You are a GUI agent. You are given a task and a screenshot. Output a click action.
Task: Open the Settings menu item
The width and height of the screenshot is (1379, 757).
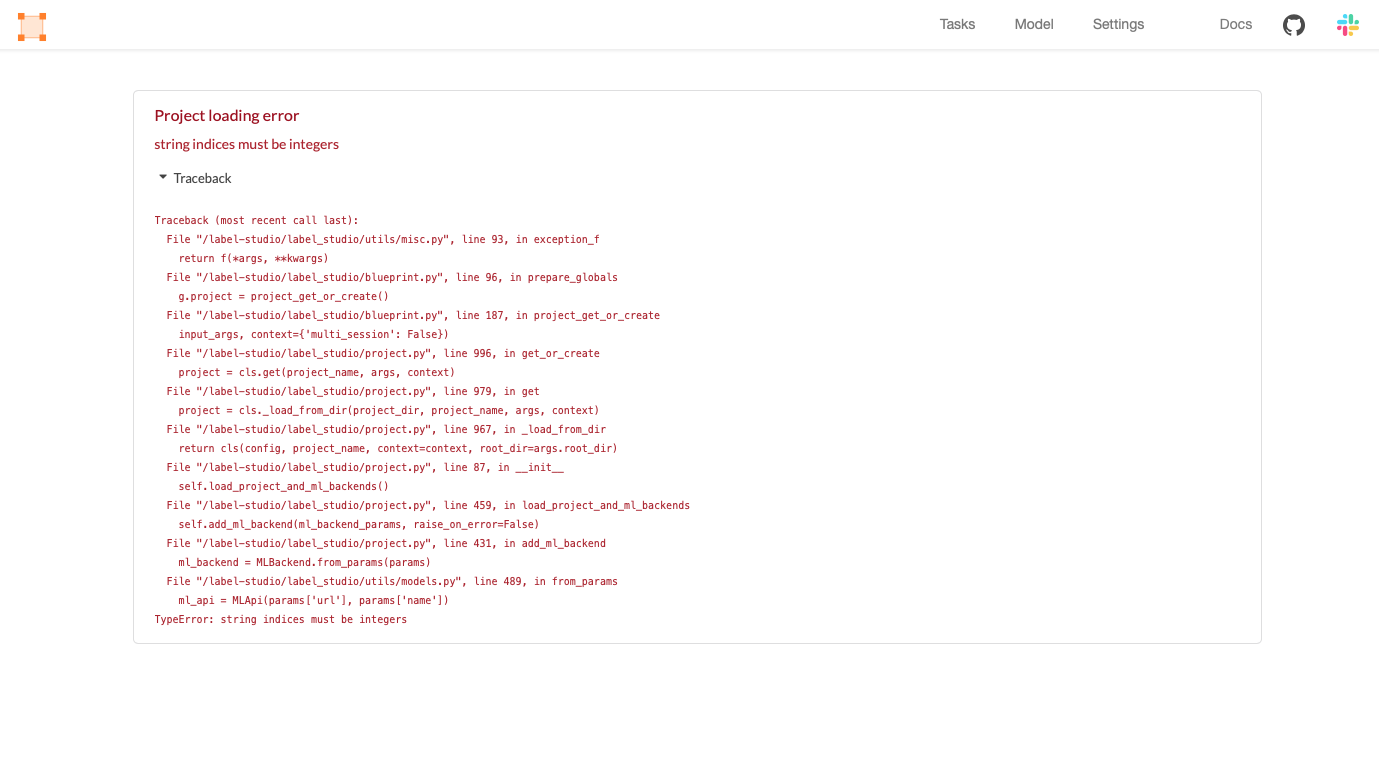click(1117, 24)
